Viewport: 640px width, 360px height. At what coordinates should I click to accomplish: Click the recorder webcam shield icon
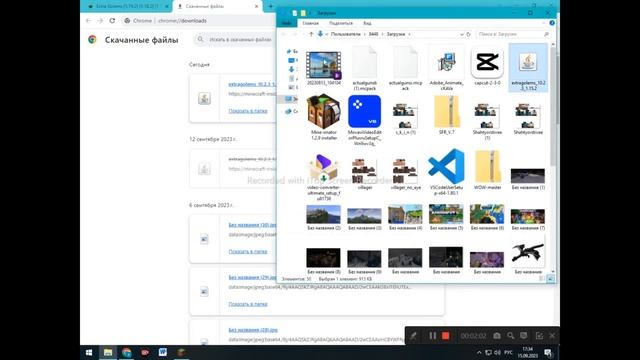[x=524, y=336]
